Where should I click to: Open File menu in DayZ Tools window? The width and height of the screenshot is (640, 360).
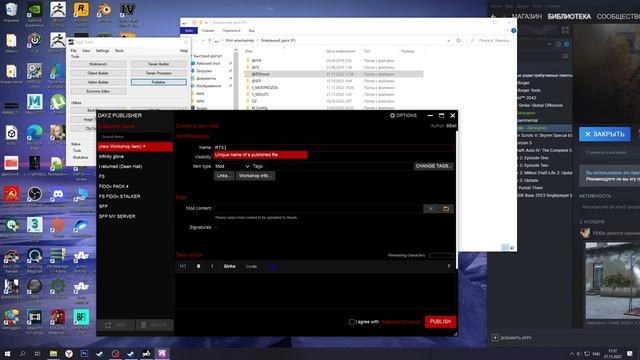click(74, 51)
